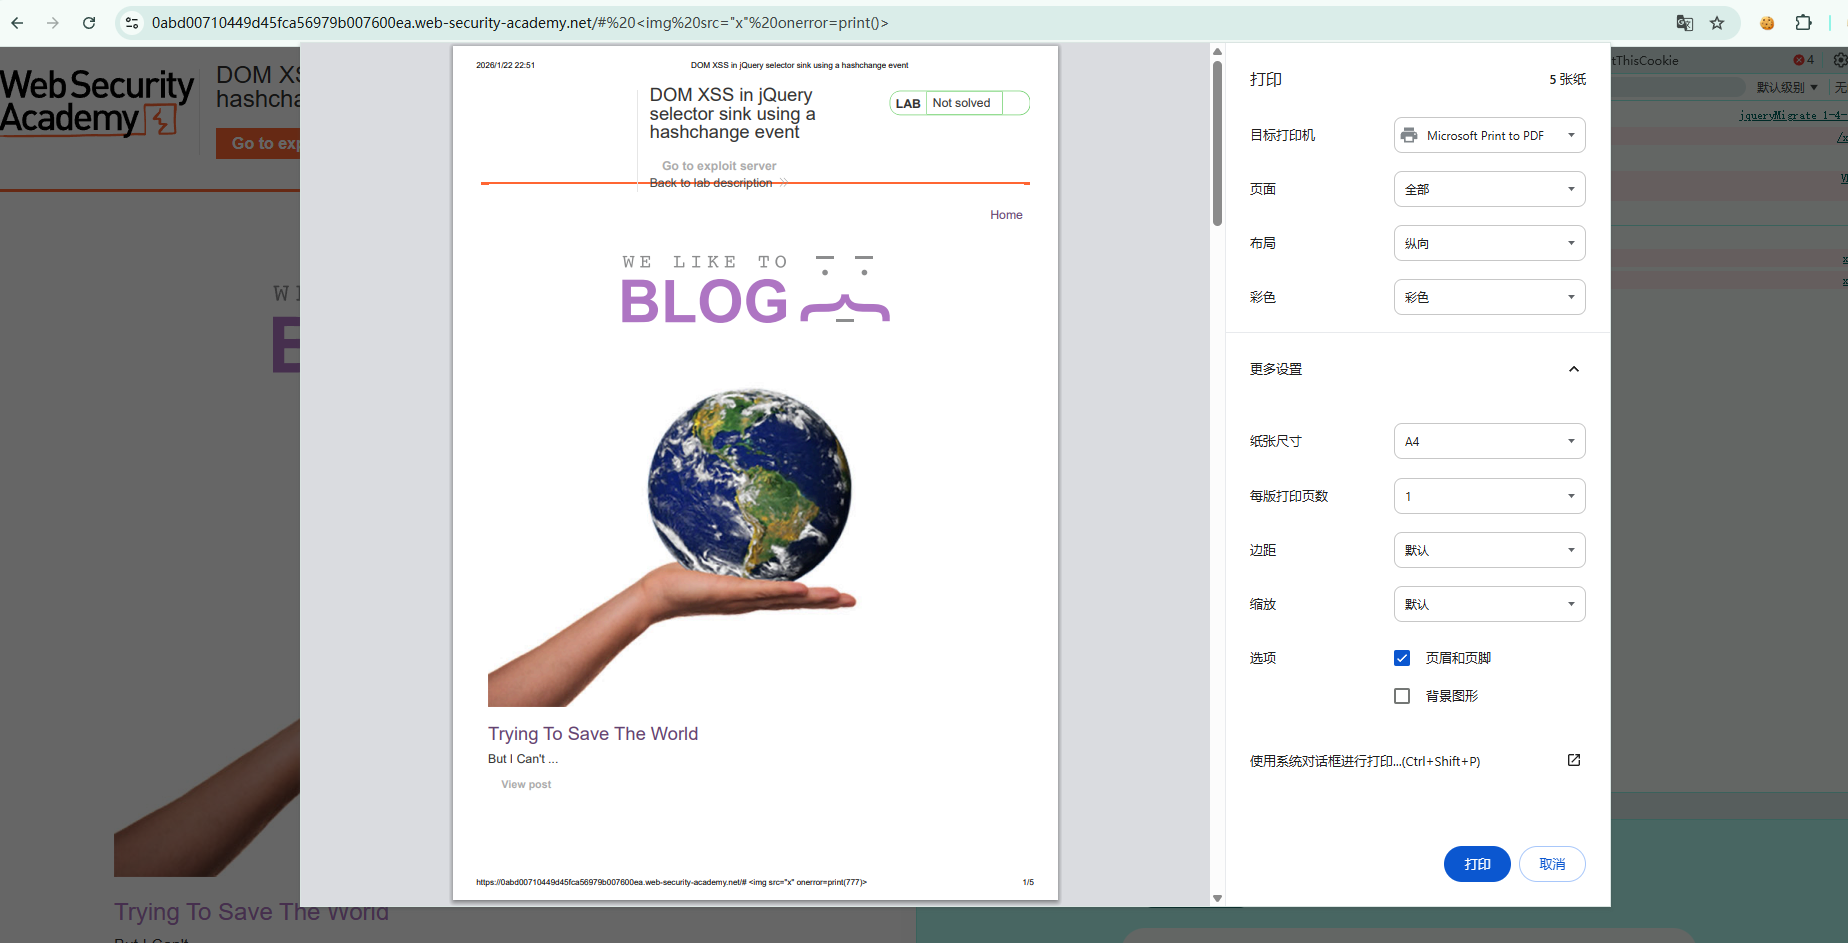Click the URL address bar text

[520, 23]
